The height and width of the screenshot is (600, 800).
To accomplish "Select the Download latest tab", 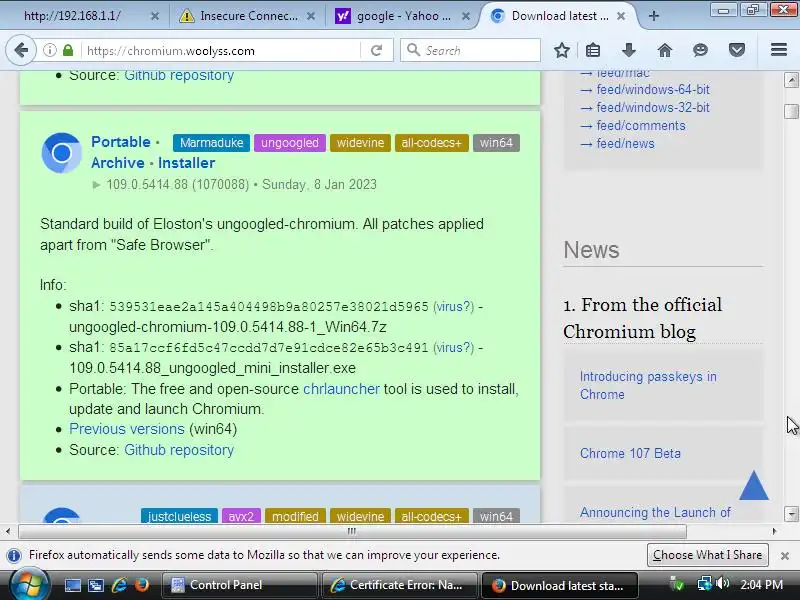I will pos(558,16).
